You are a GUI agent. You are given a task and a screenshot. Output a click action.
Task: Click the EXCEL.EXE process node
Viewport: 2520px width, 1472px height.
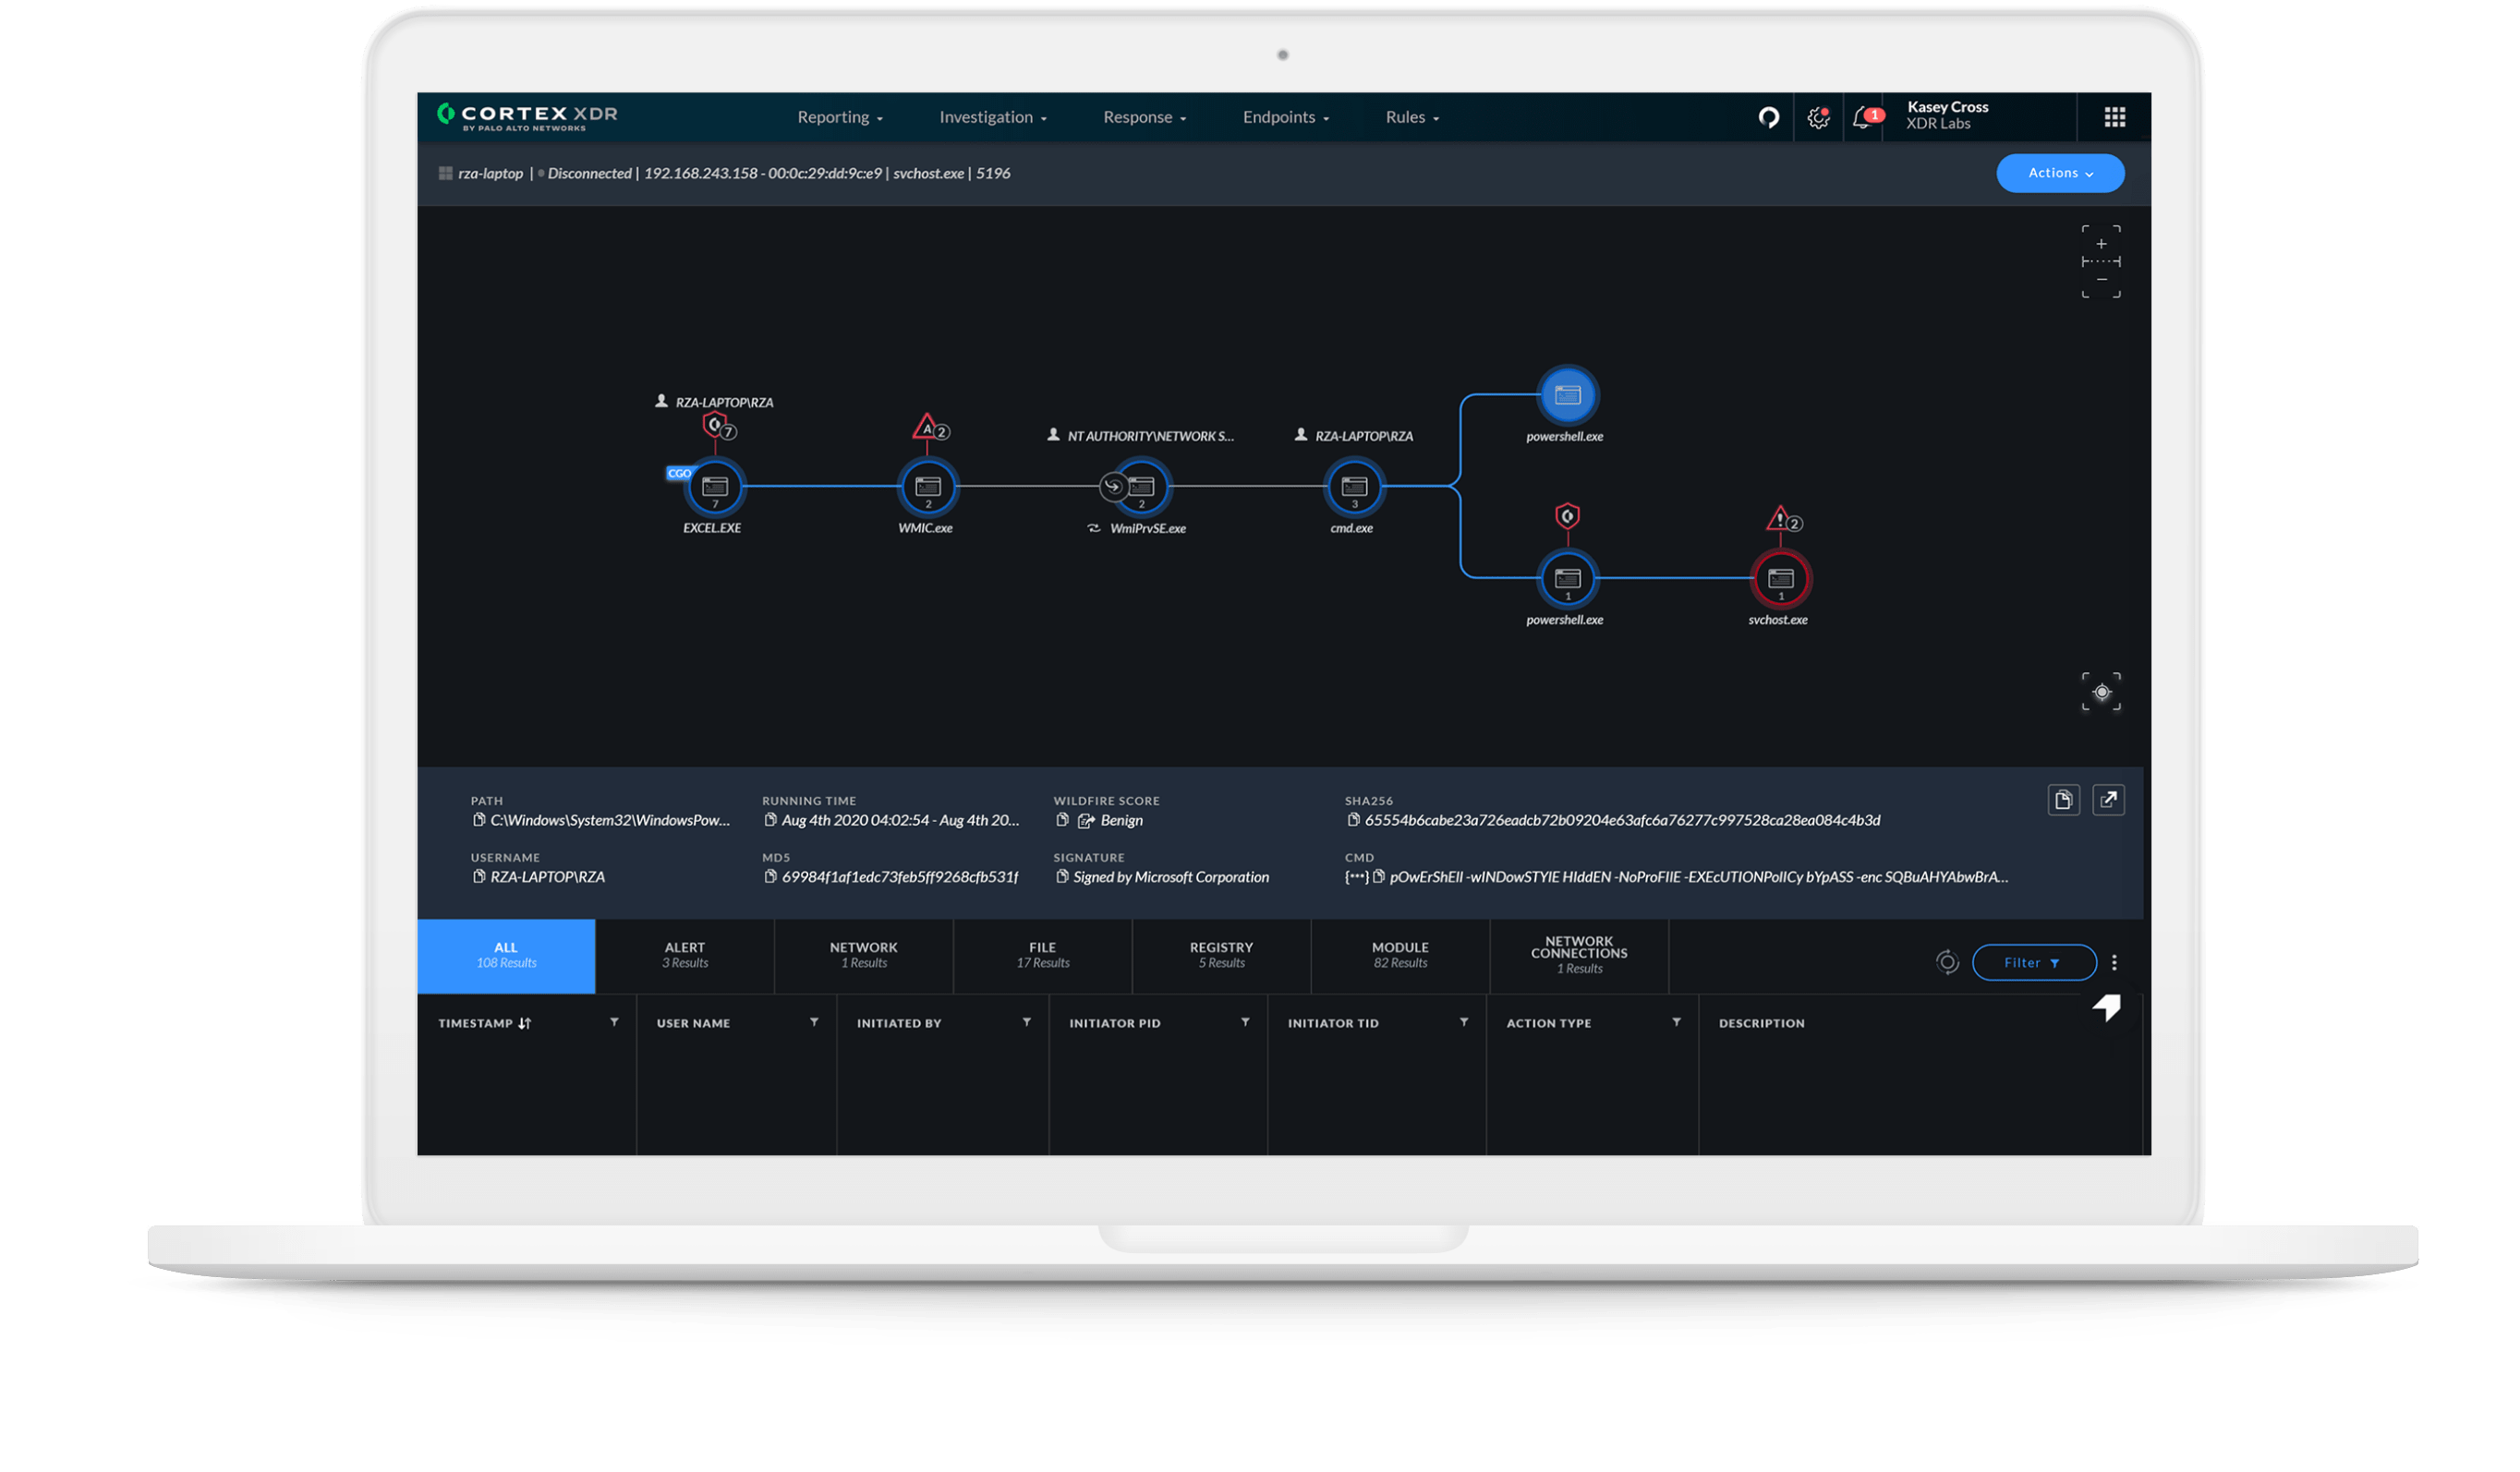coord(714,487)
